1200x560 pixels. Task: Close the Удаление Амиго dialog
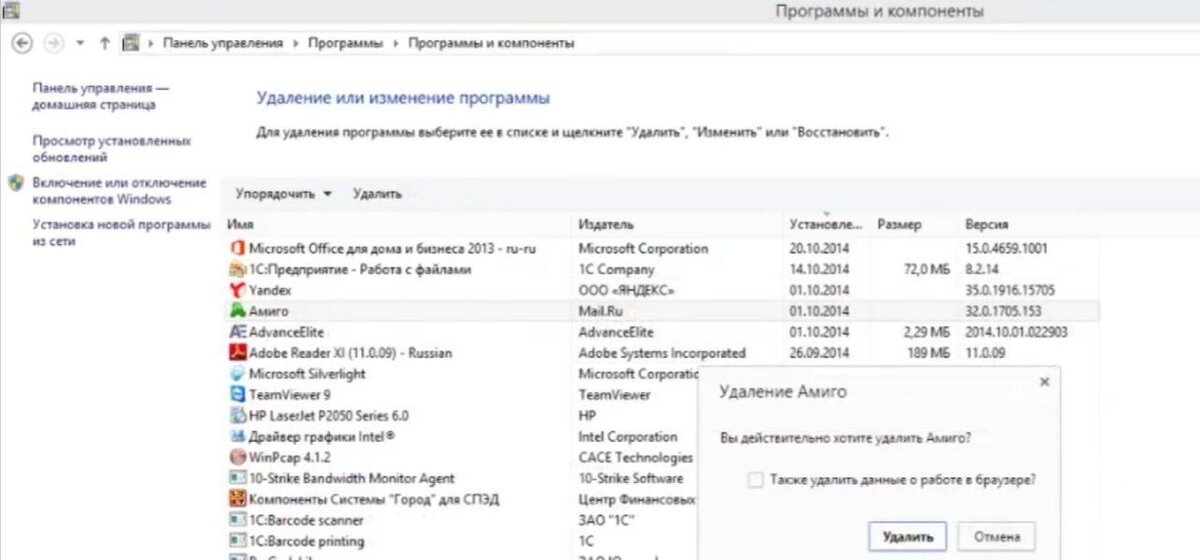(x=1044, y=382)
